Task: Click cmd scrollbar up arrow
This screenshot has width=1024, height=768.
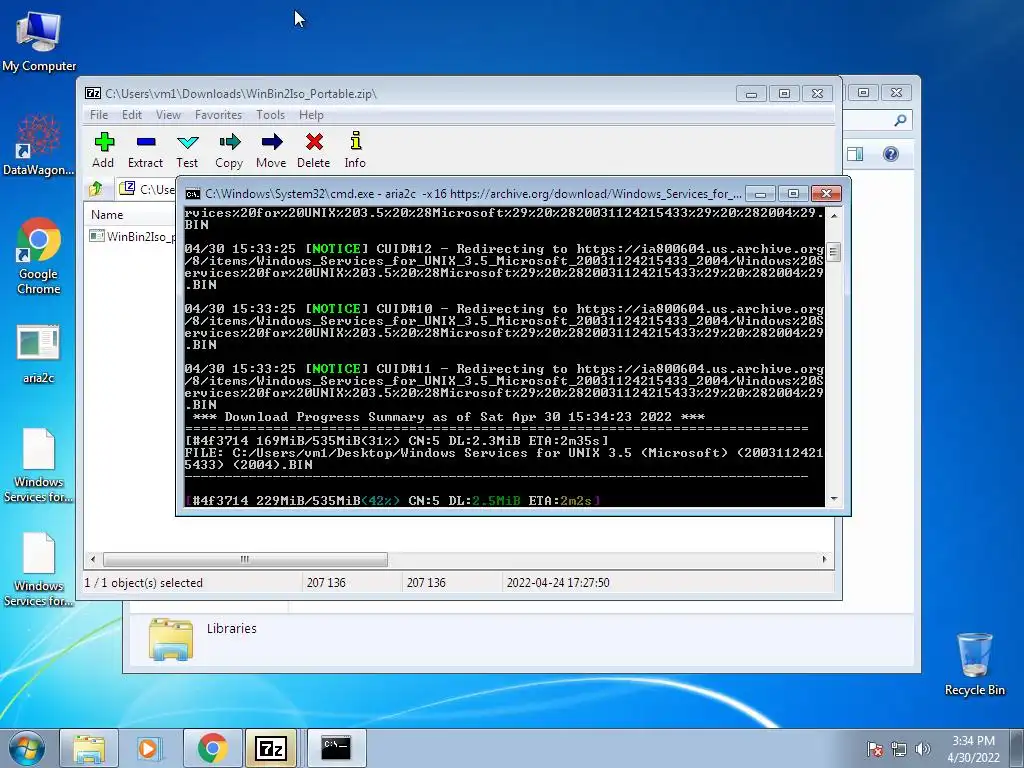Action: point(834,216)
